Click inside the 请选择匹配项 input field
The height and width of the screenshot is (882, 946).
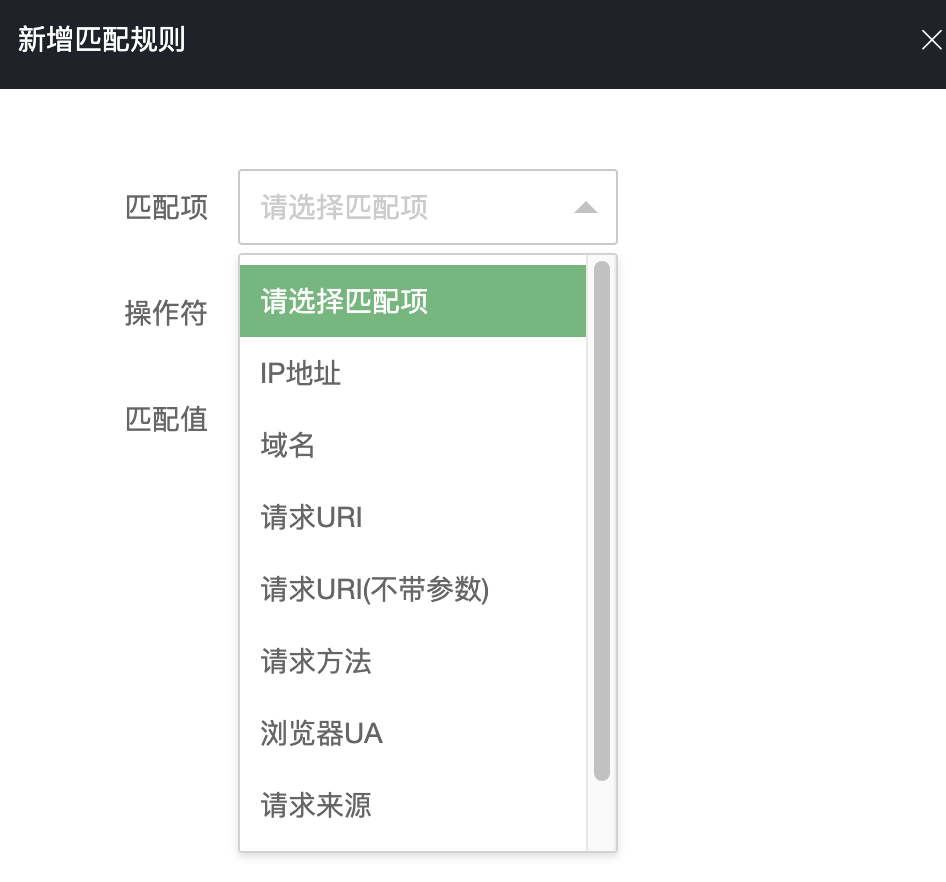coord(400,207)
